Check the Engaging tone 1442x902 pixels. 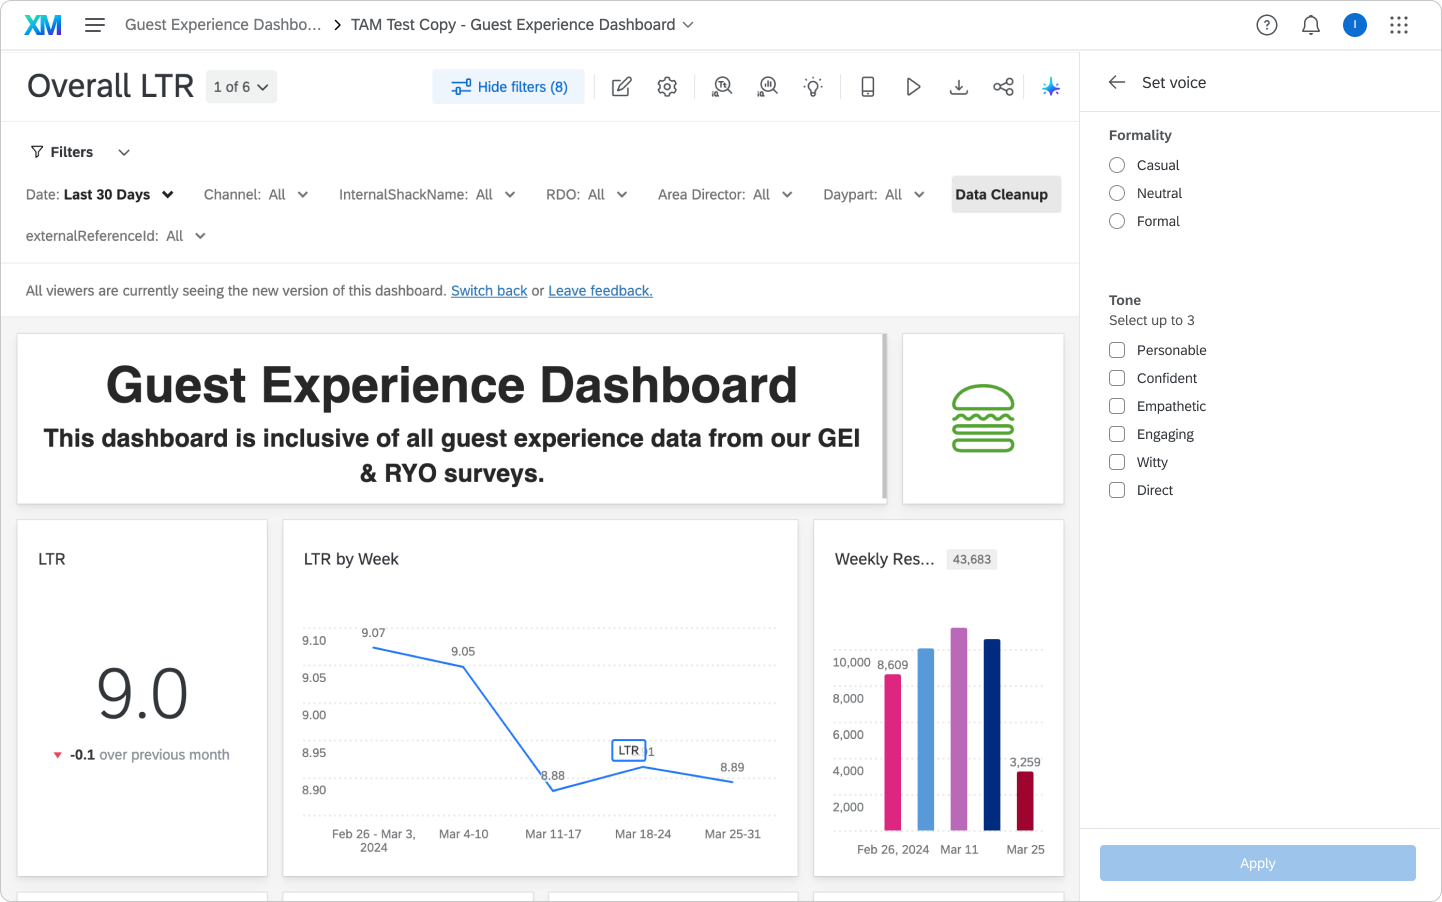[x=1117, y=434]
